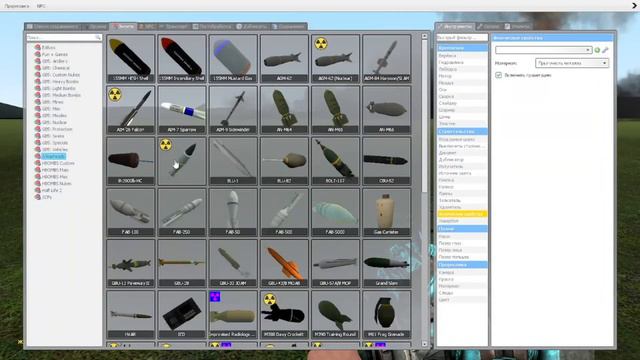Screen dimensions: 640x360
Task: Click the SCPs category icon
Action: pyautogui.click(x=38, y=197)
